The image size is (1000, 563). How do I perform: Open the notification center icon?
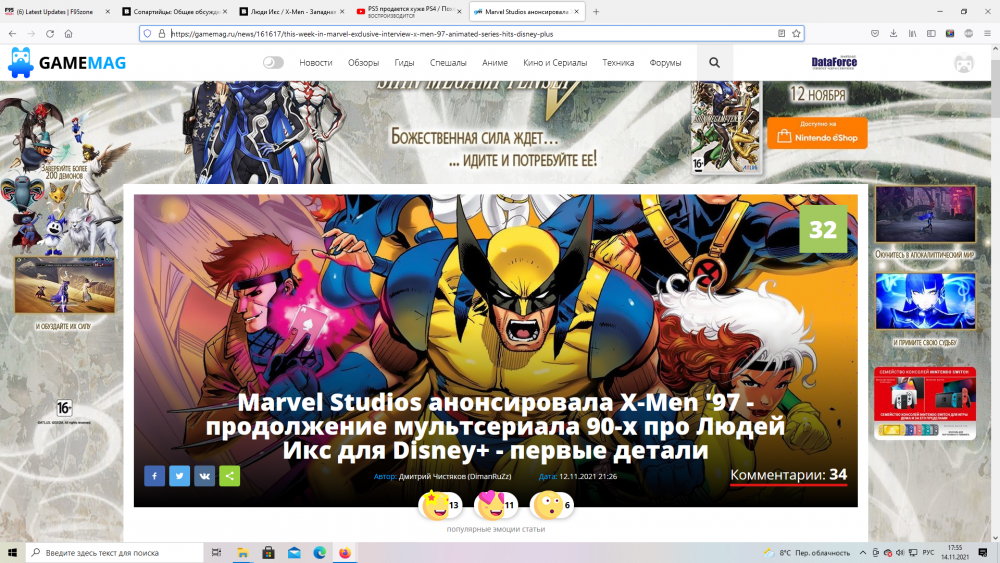point(983,553)
